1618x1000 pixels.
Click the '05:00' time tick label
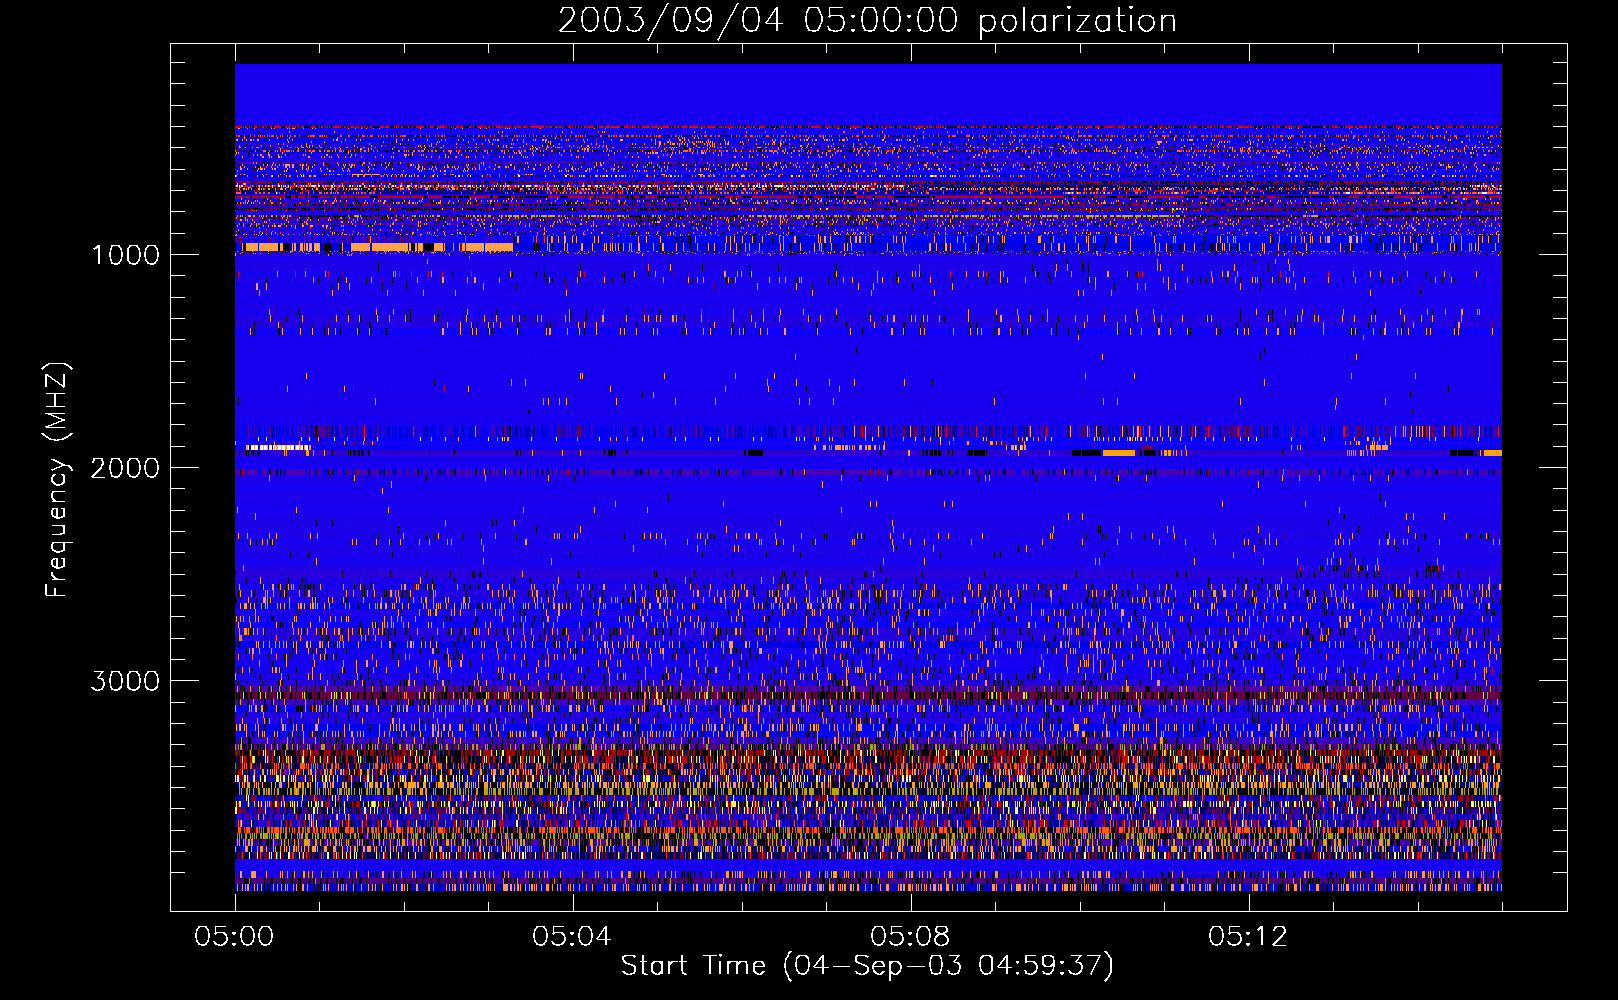pyautogui.click(x=234, y=937)
